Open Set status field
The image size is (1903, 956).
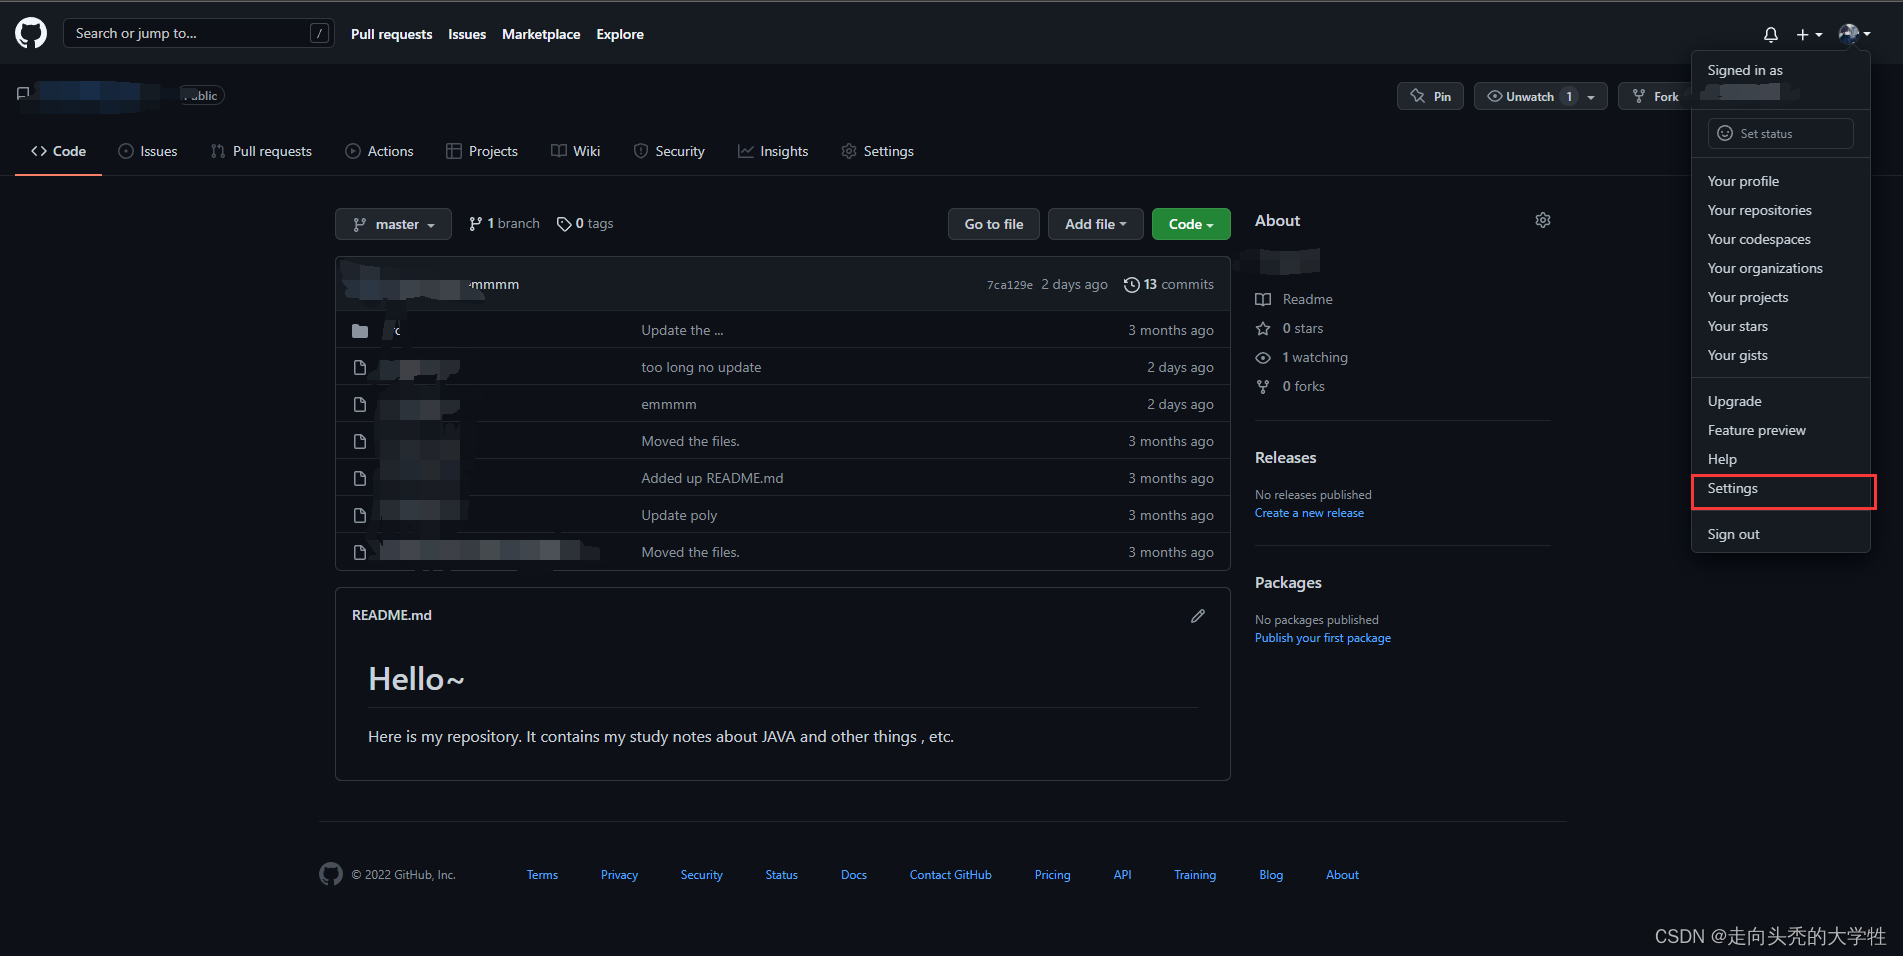[1780, 133]
